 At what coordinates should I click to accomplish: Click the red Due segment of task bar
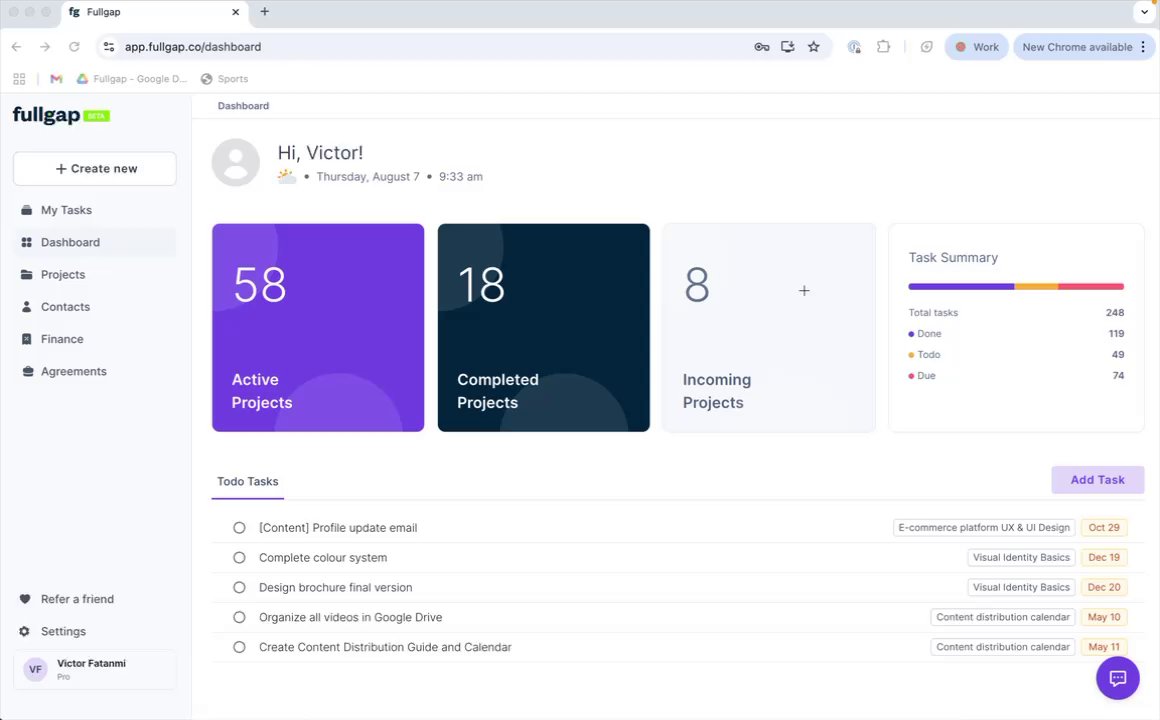click(1091, 286)
